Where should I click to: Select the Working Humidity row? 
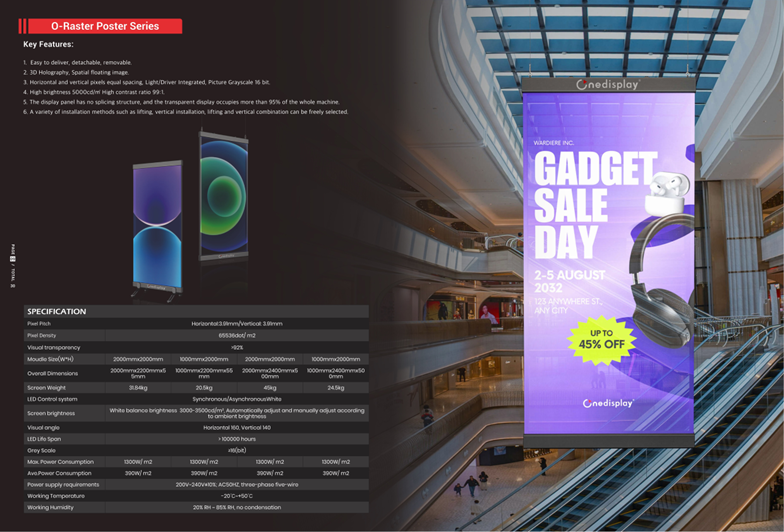(196, 507)
